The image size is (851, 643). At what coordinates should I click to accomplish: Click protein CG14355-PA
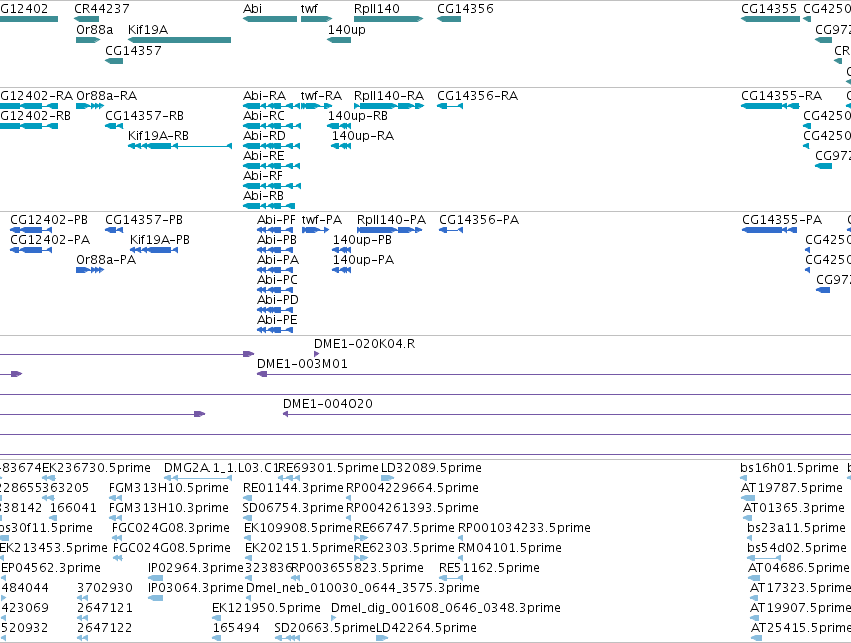coord(782,220)
